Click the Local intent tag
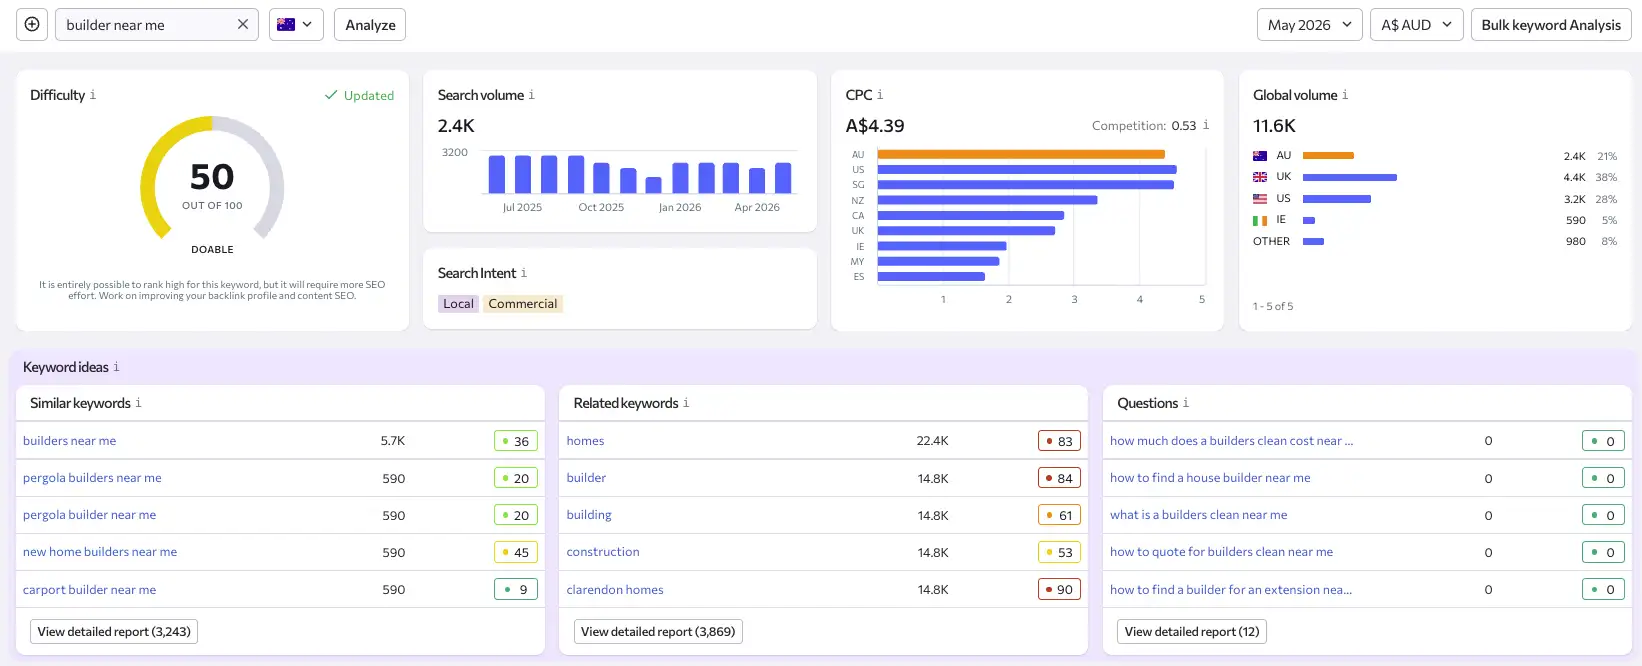Screen dimensions: 1642x666 point(458,304)
